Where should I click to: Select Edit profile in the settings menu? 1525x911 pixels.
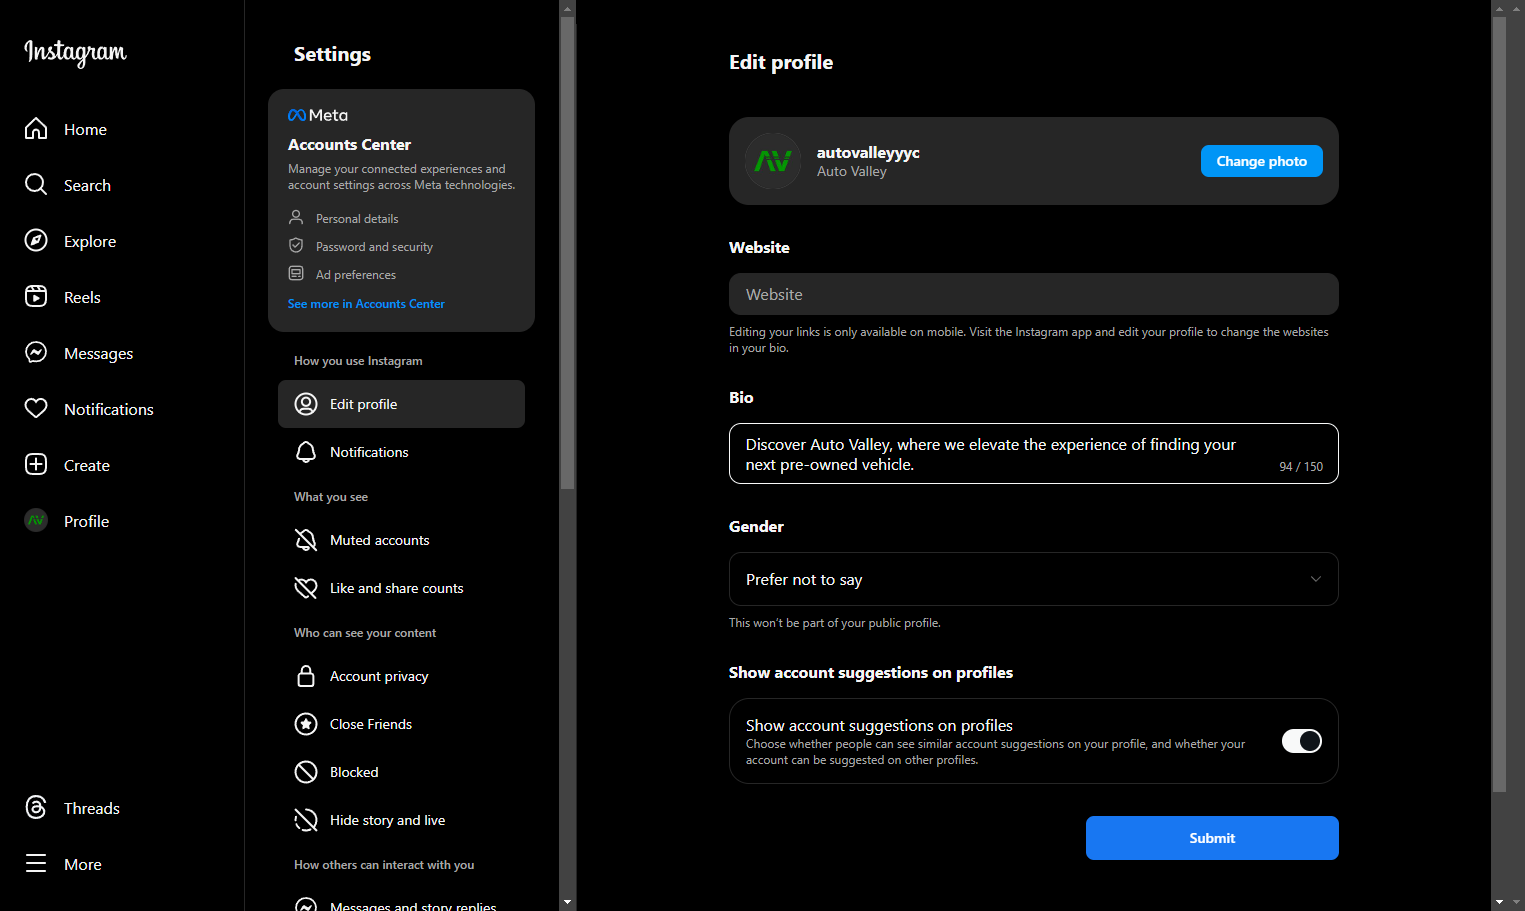[x=401, y=404]
